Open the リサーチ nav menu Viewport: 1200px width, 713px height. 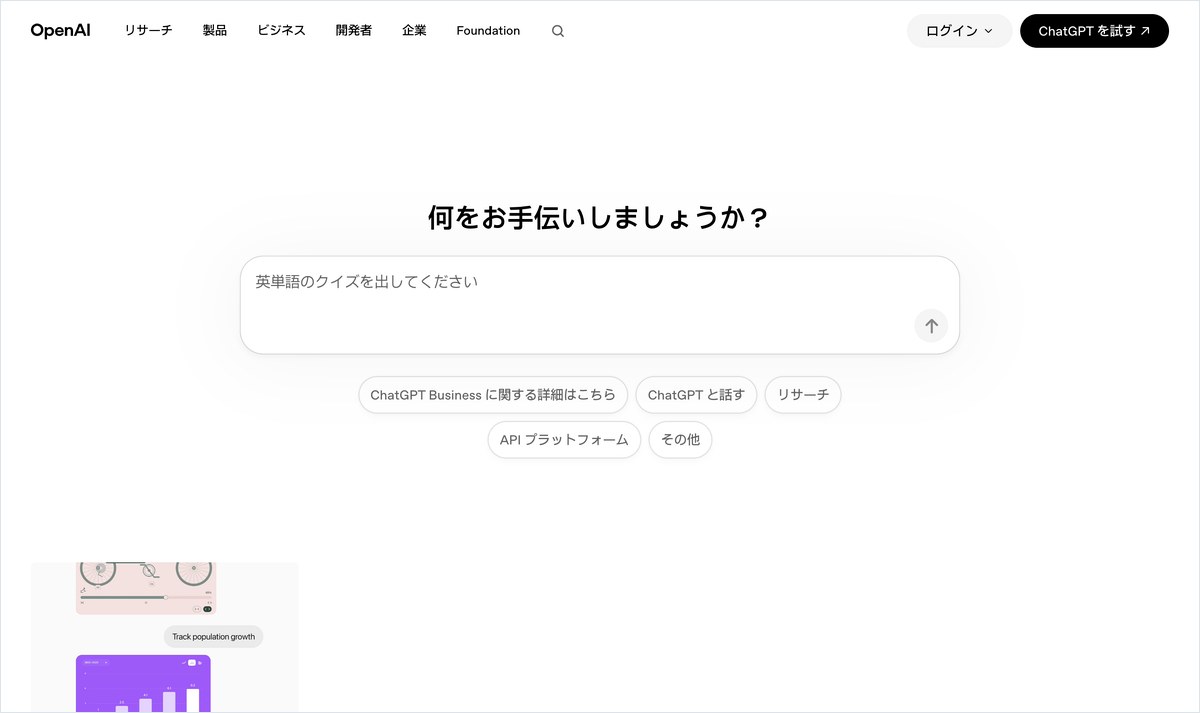(148, 31)
